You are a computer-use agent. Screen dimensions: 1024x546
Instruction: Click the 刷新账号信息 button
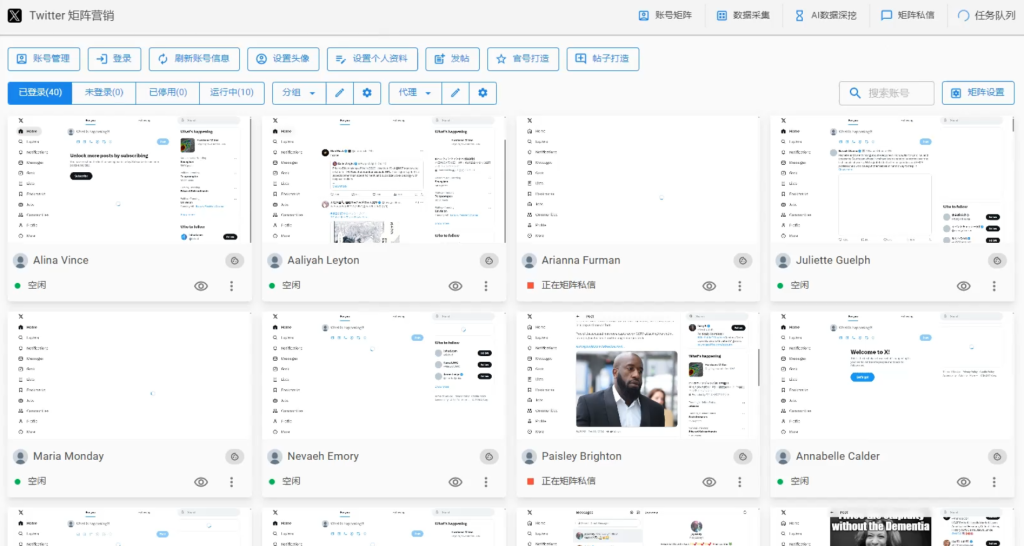coord(194,59)
